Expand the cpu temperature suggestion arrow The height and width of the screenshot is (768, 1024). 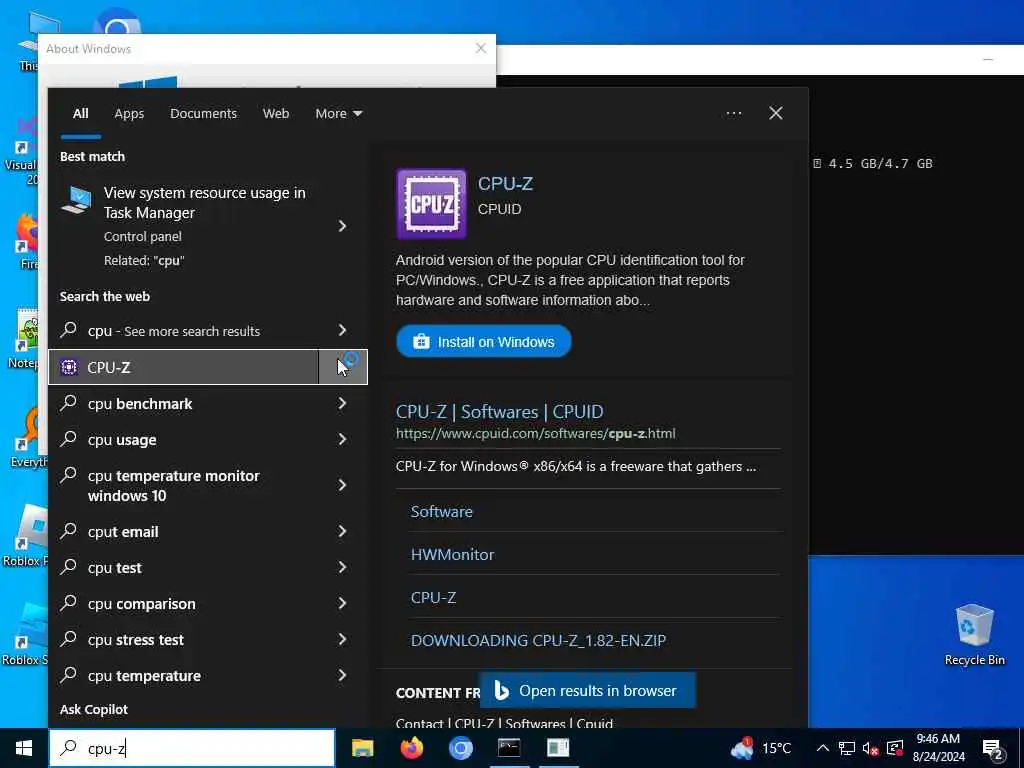pyautogui.click(x=342, y=675)
